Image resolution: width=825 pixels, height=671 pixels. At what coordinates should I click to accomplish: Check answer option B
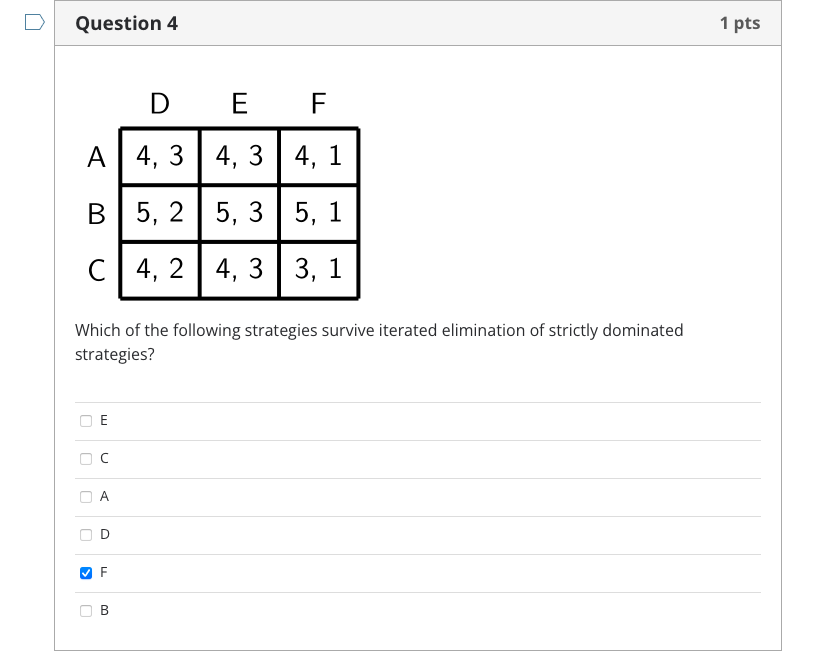click(85, 610)
